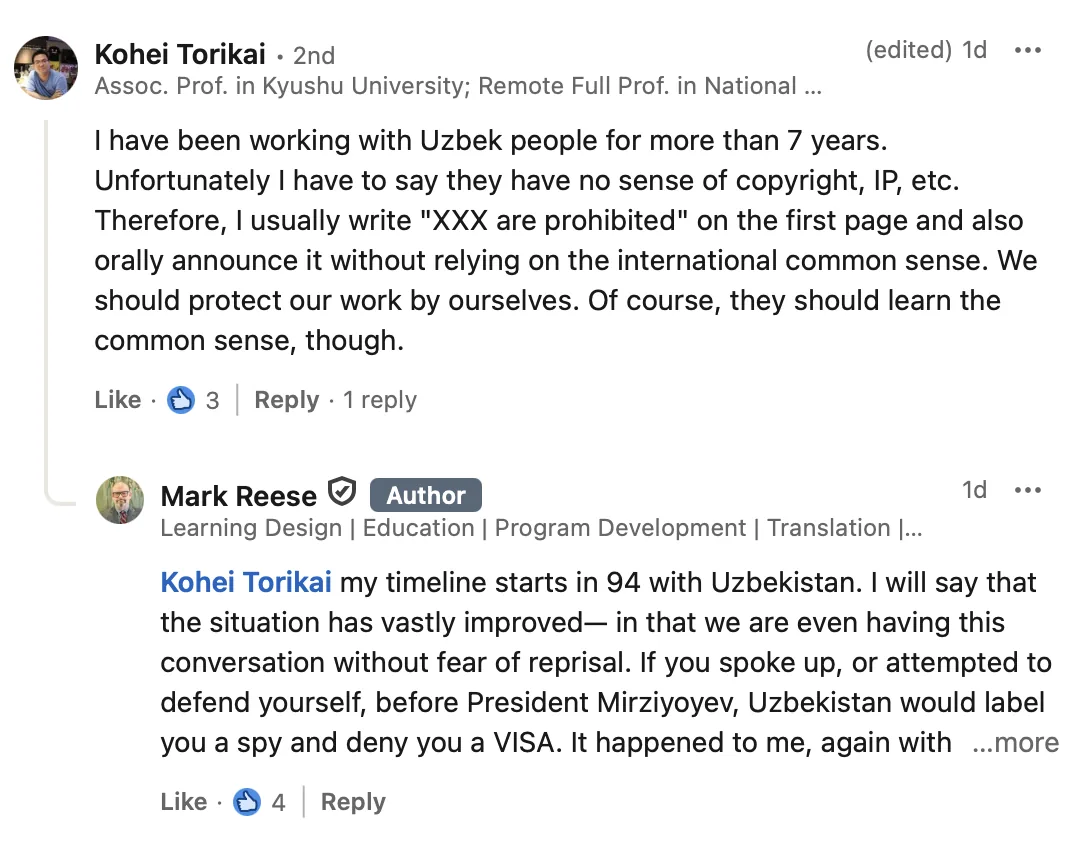Screen dimensions: 1092x850
Task: Click the verification shield beside Mark Reese
Action: pos(343,494)
